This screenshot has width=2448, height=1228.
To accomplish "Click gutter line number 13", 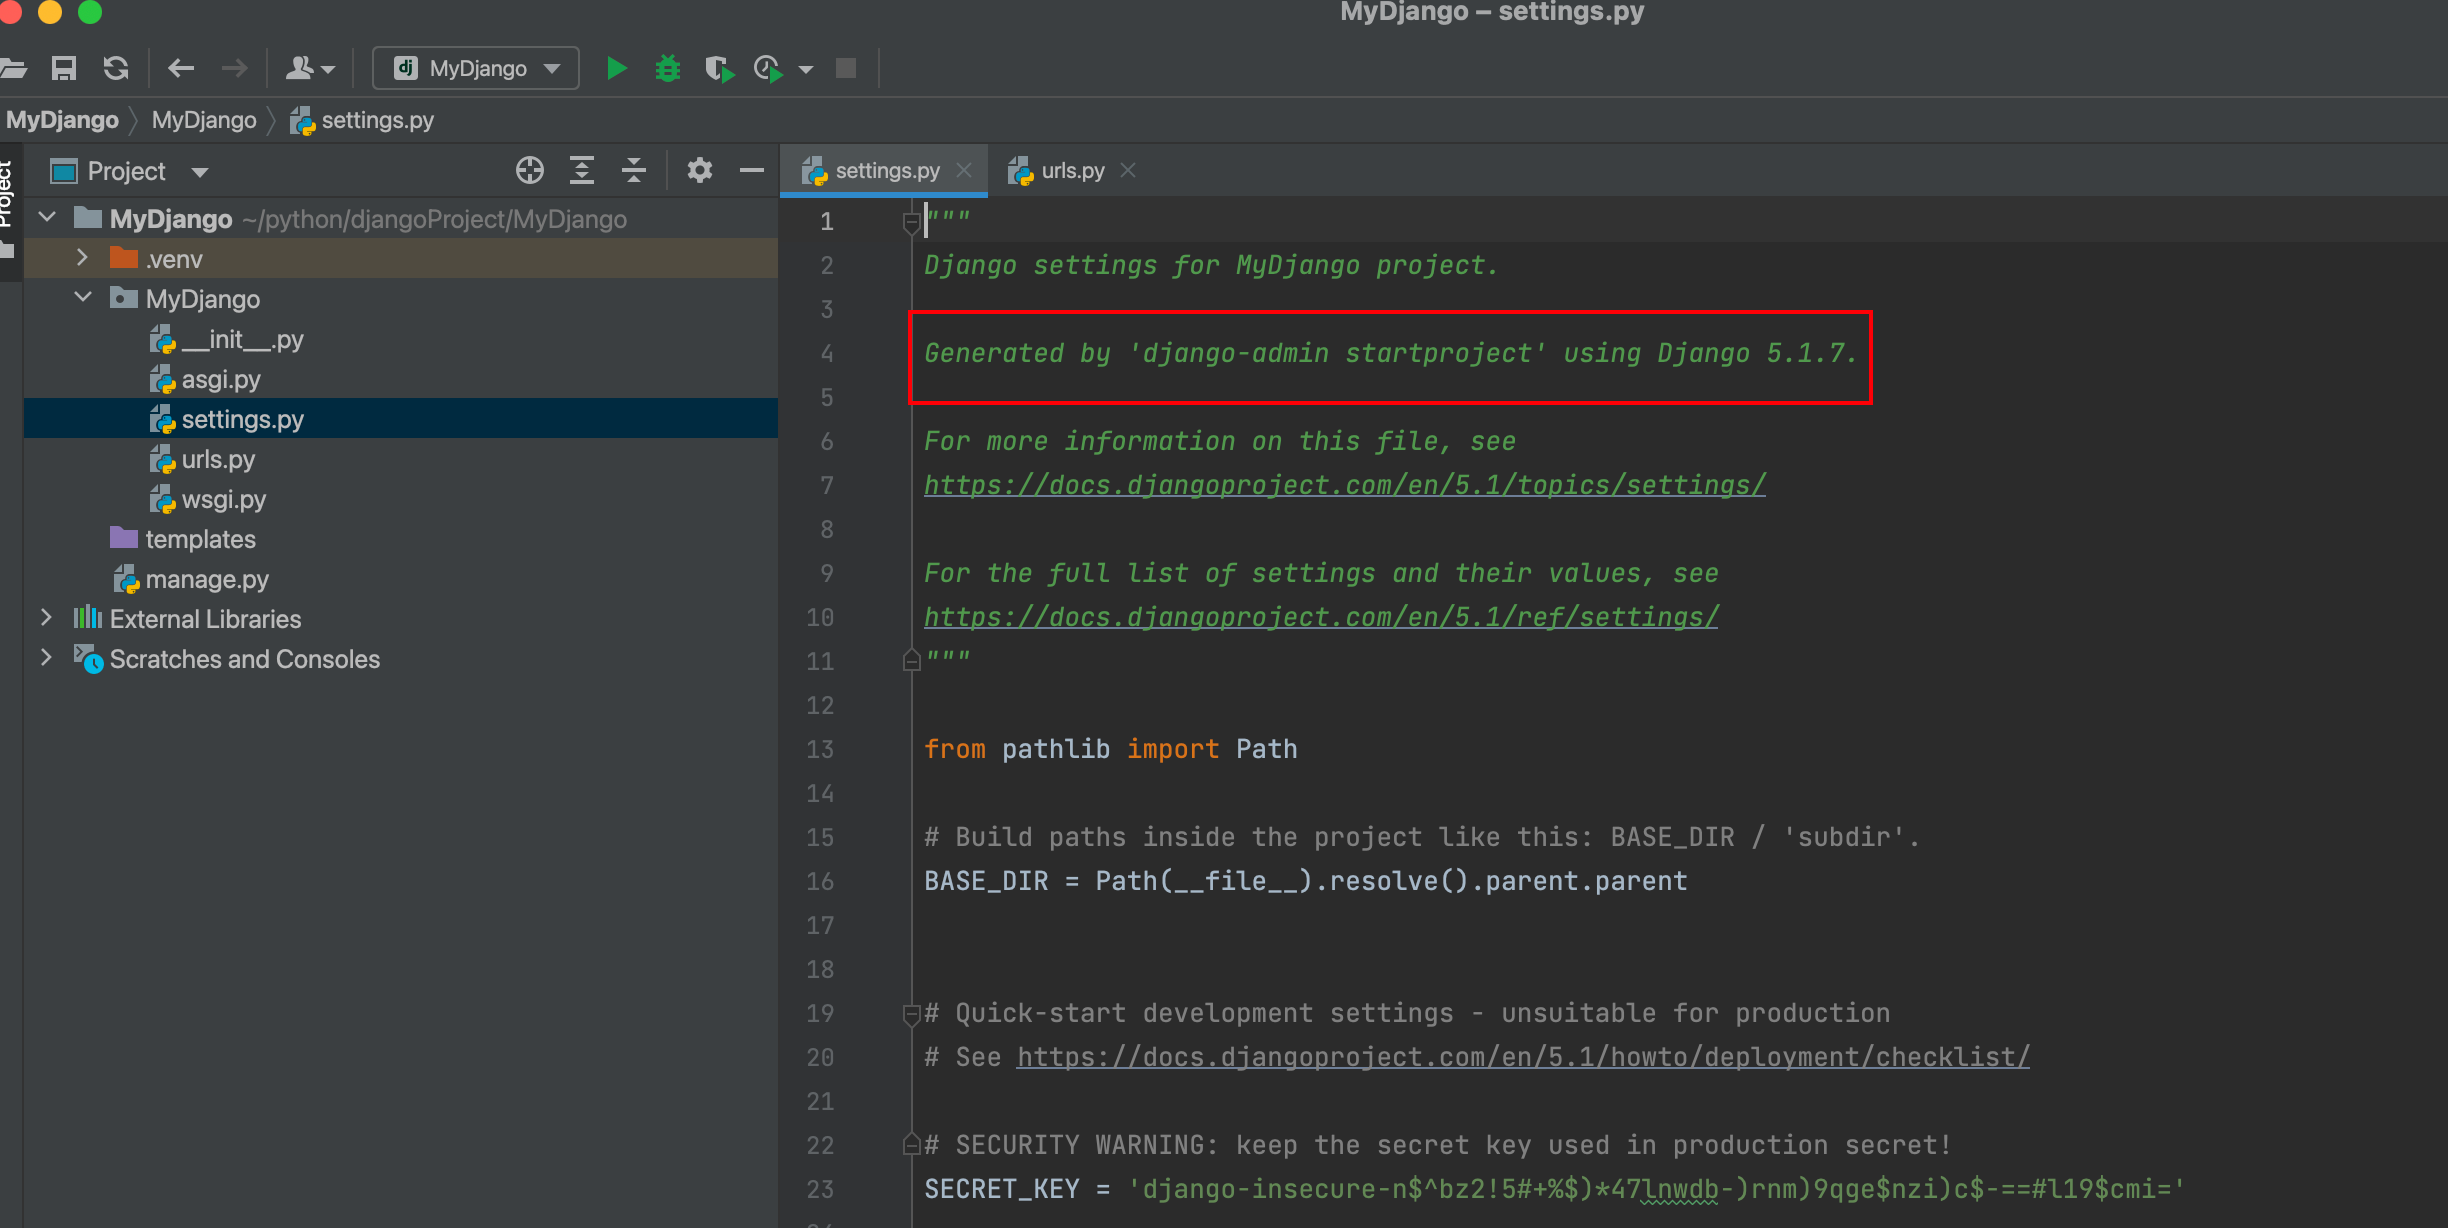I will (820, 749).
